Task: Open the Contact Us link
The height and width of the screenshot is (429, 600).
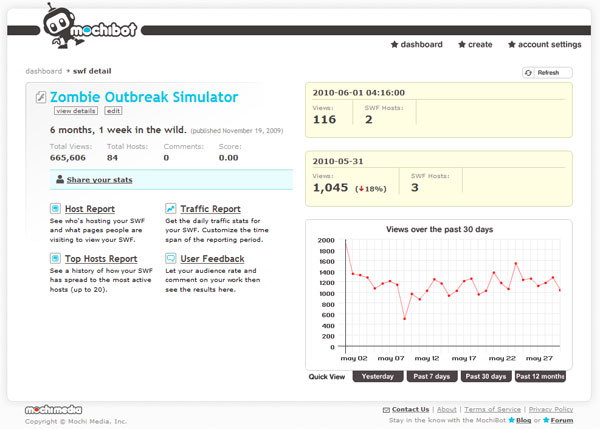Action: (x=410, y=409)
